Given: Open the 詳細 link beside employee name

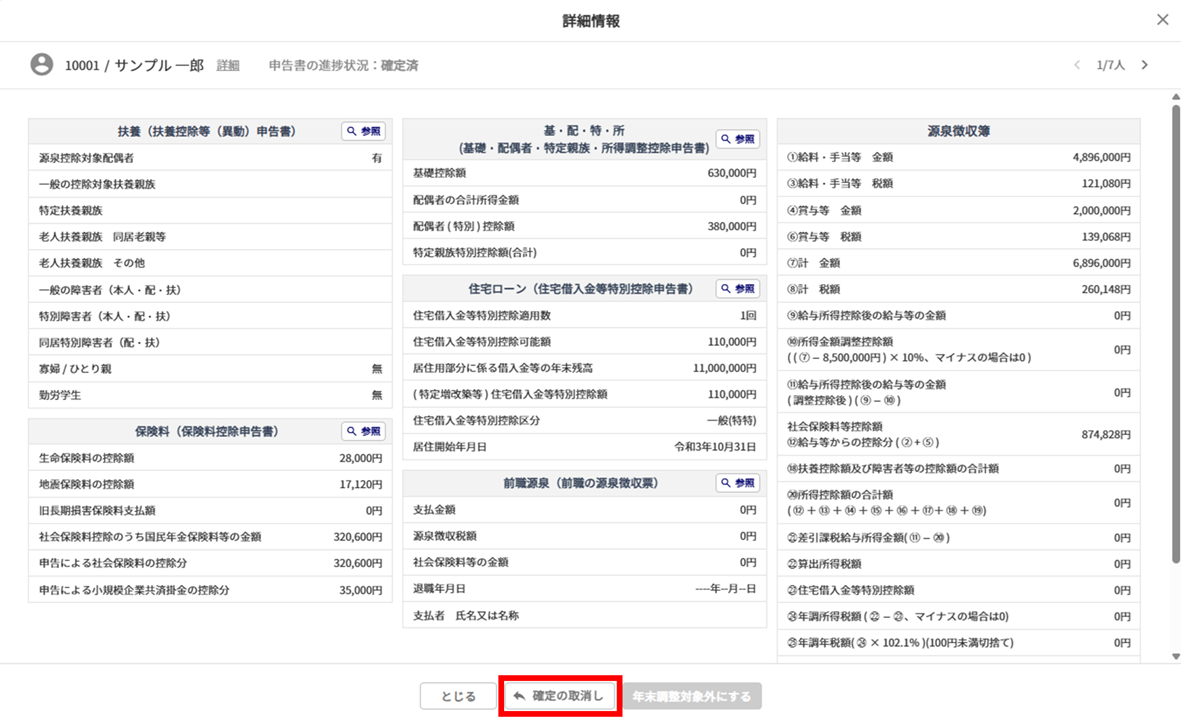Looking at the screenshot, I should click(228, 66).
